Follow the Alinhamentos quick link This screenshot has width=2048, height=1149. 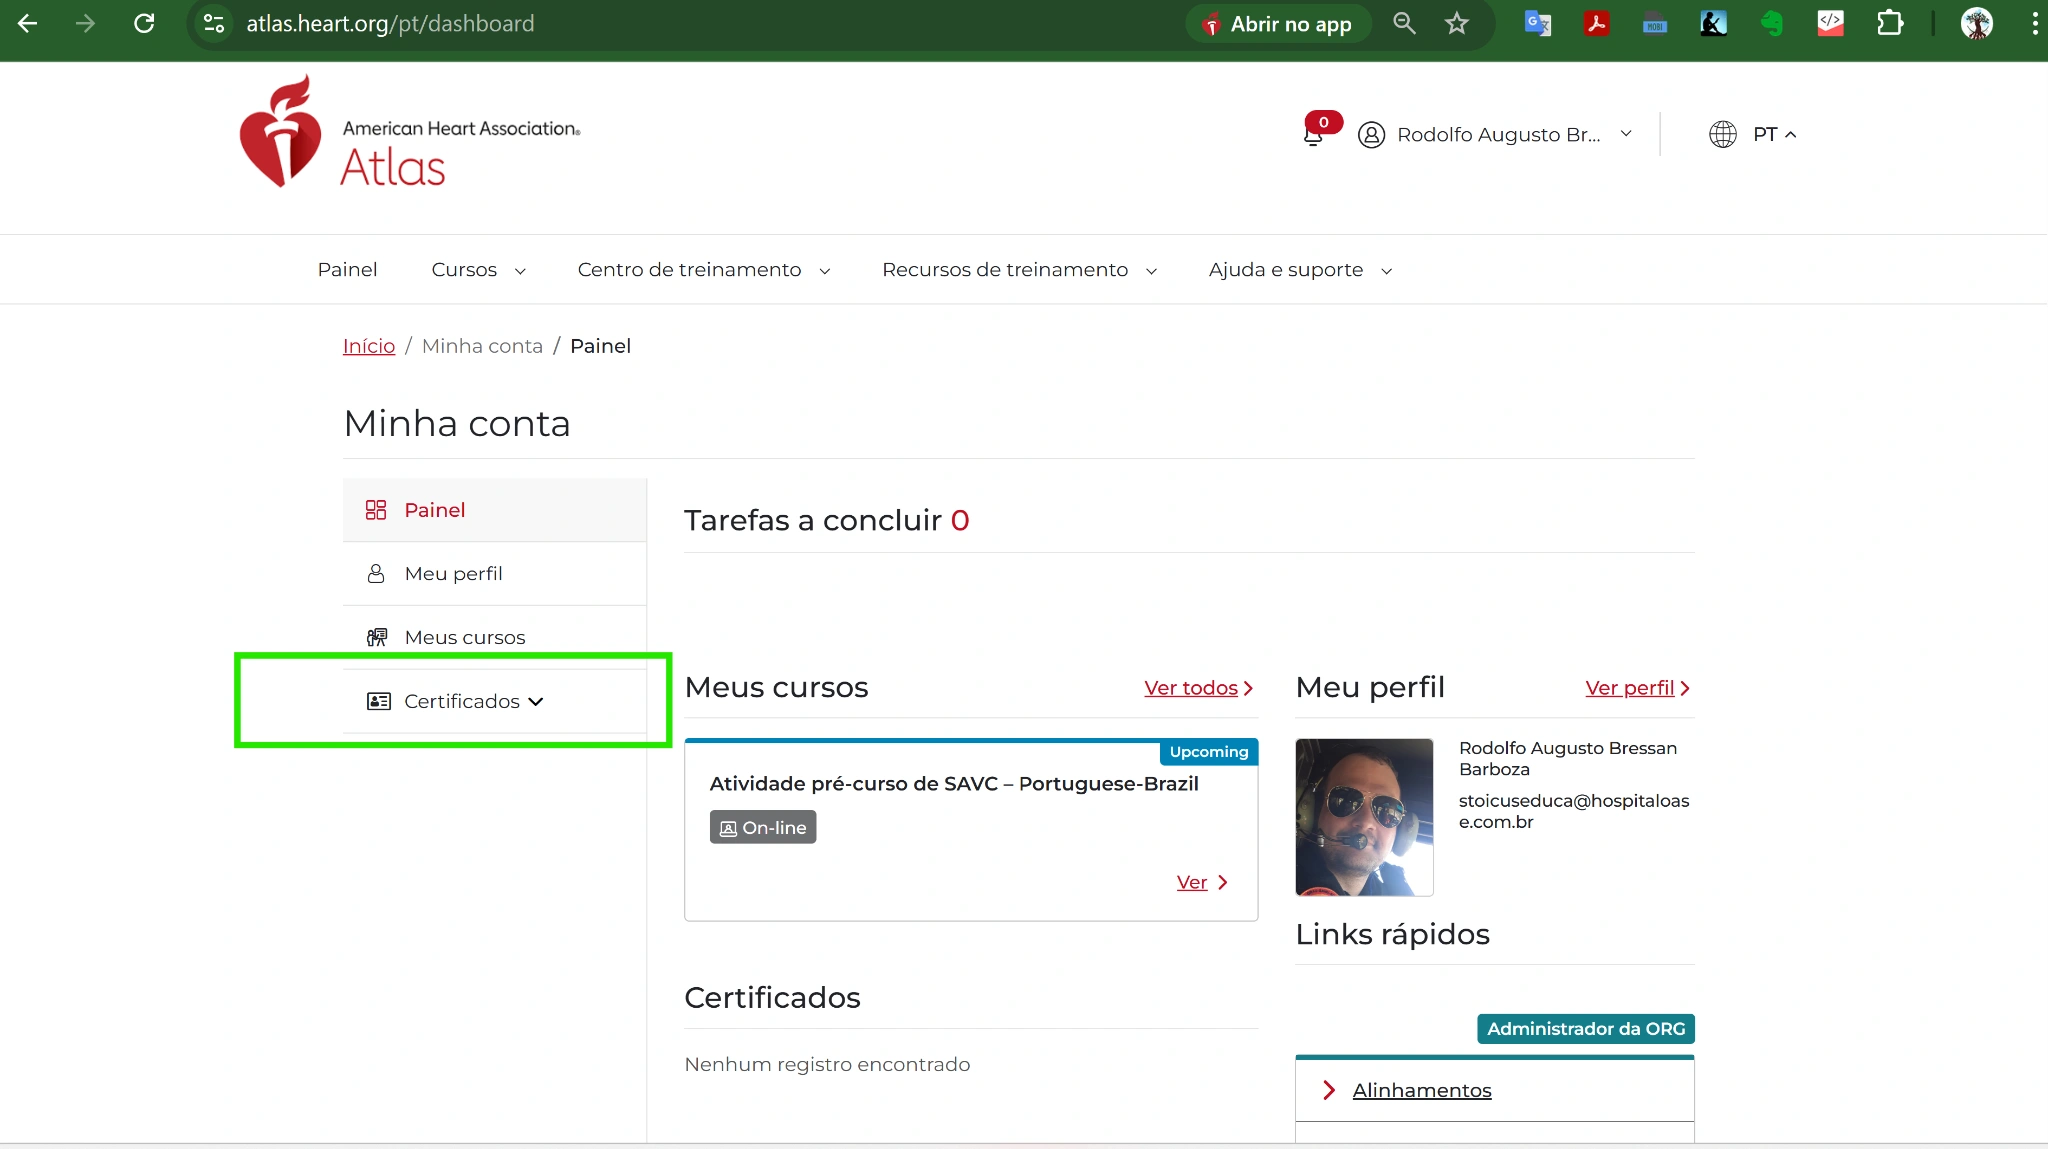(x=1420, y=1090)
